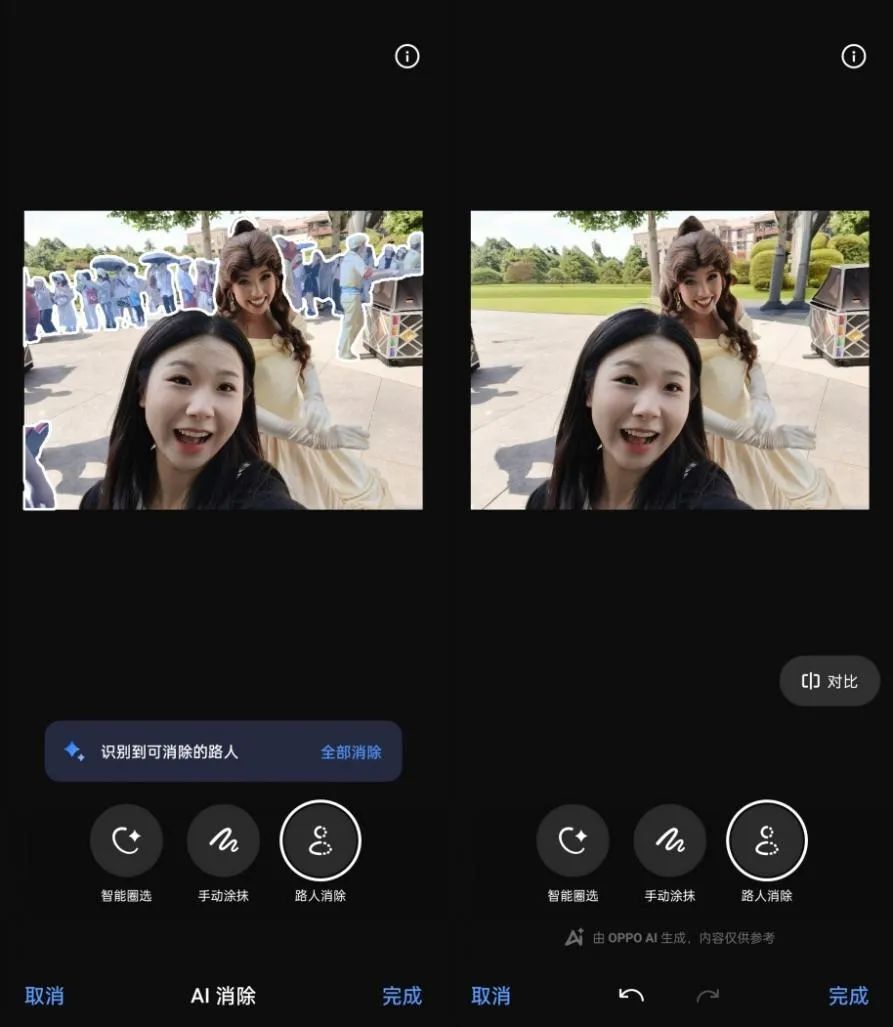
Task: Select 手动涂抹 tool on right screen
Action: coord(670,840)
